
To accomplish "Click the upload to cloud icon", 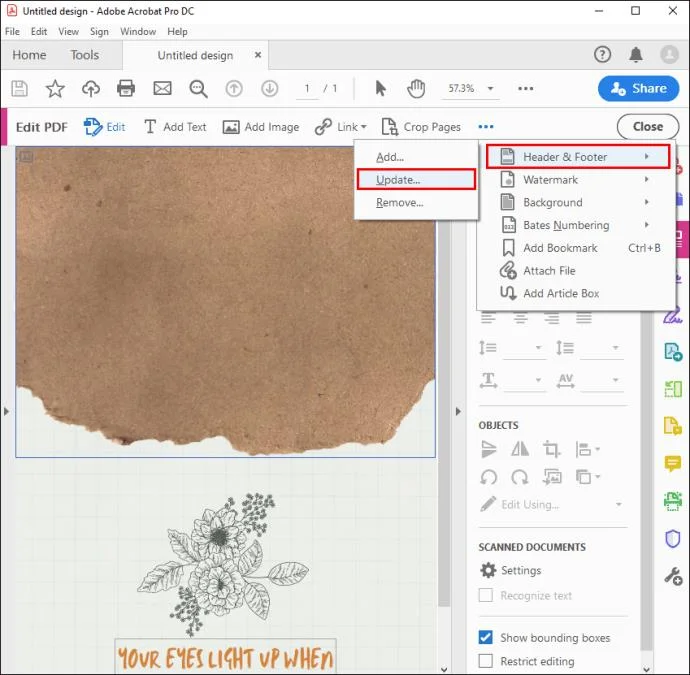I will [91, 88].
